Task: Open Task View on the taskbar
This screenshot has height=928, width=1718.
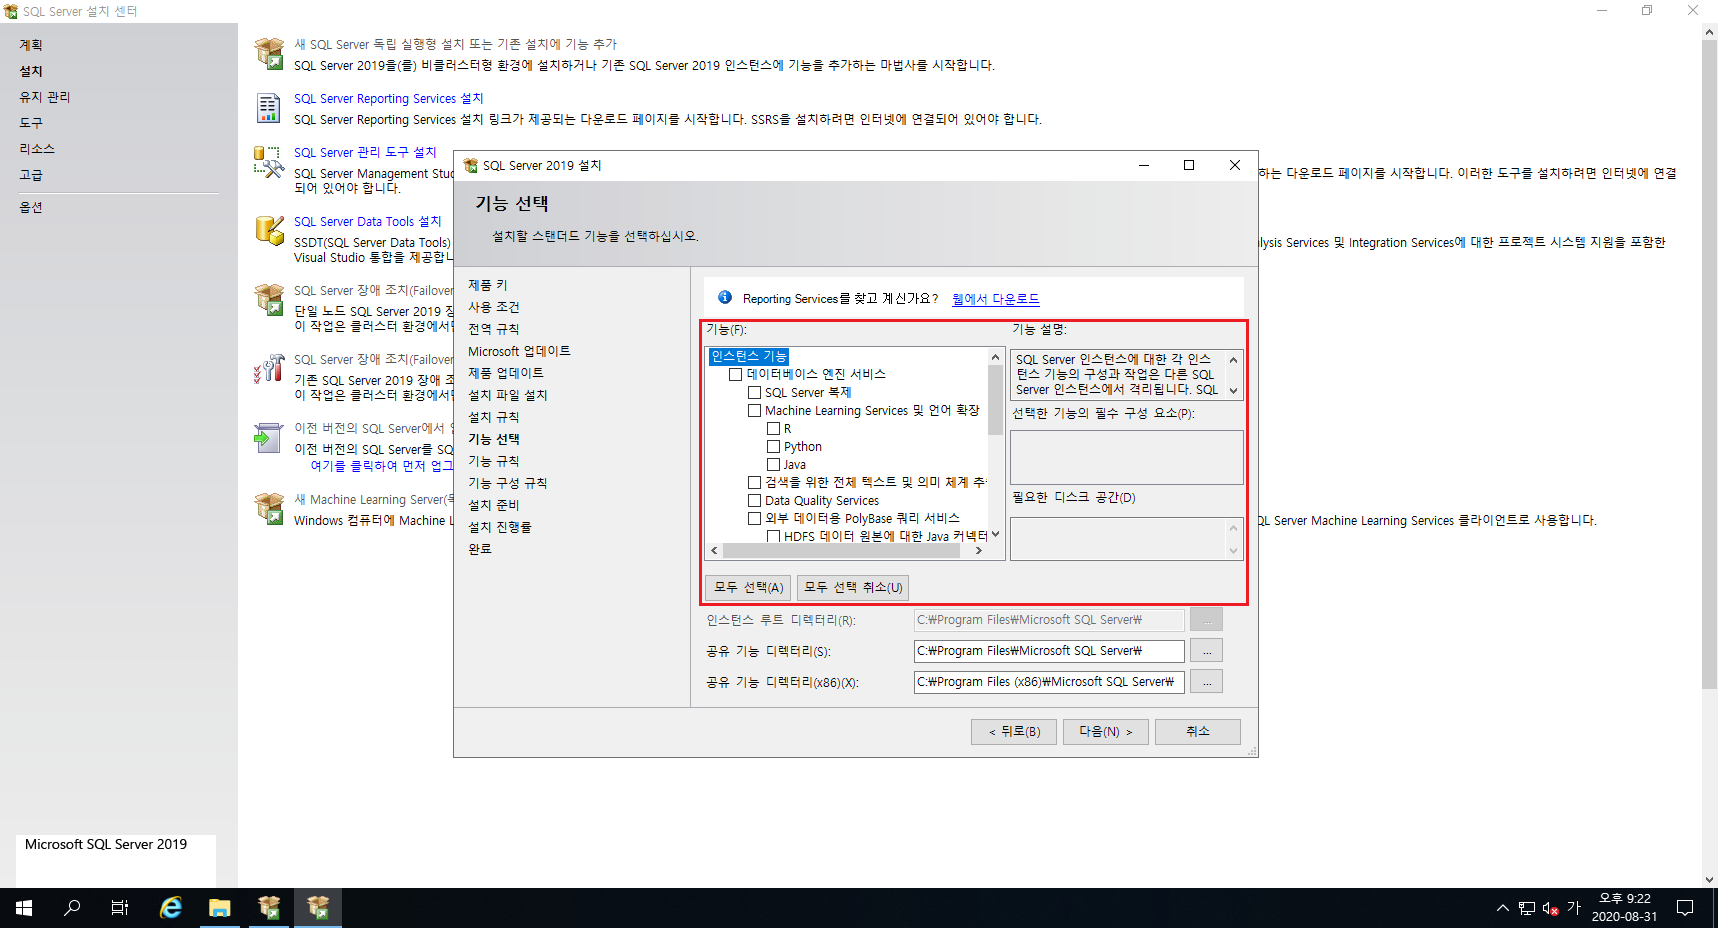Action: coord(120,908)
